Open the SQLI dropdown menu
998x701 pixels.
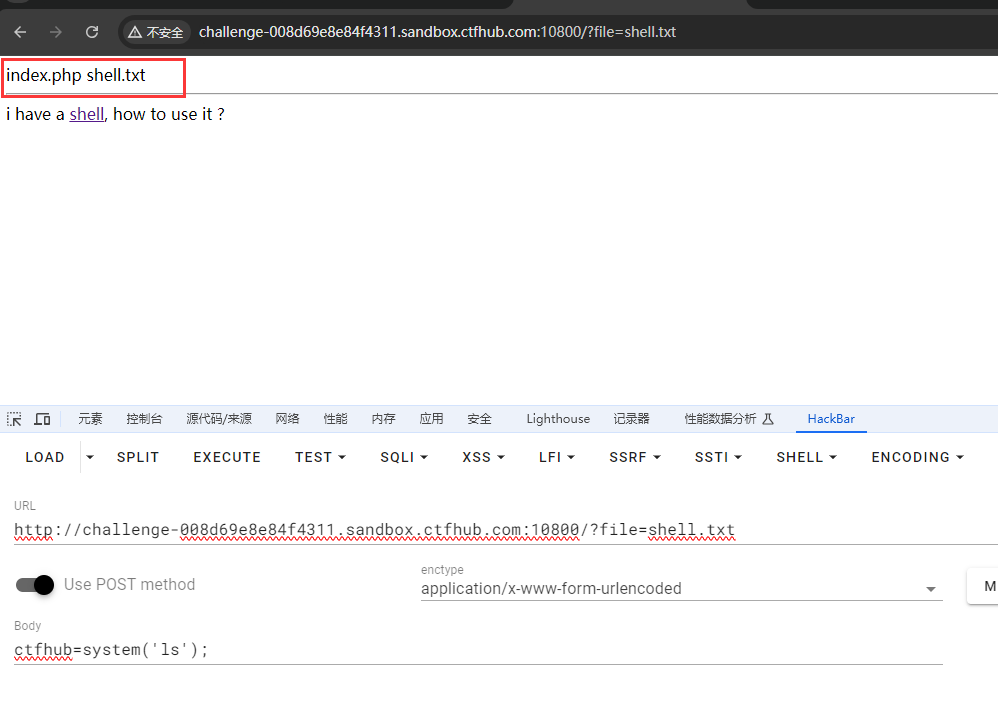coord(403,457)
